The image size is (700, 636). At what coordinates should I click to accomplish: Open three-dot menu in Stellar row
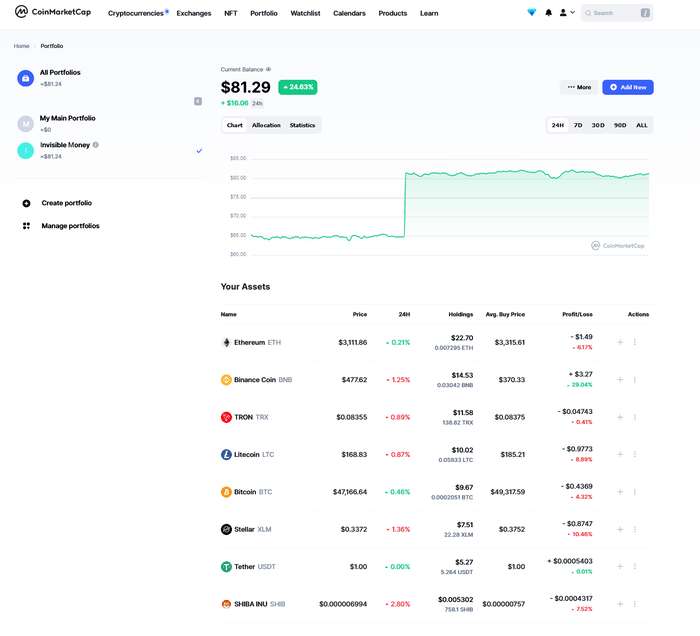coord(634,529)
